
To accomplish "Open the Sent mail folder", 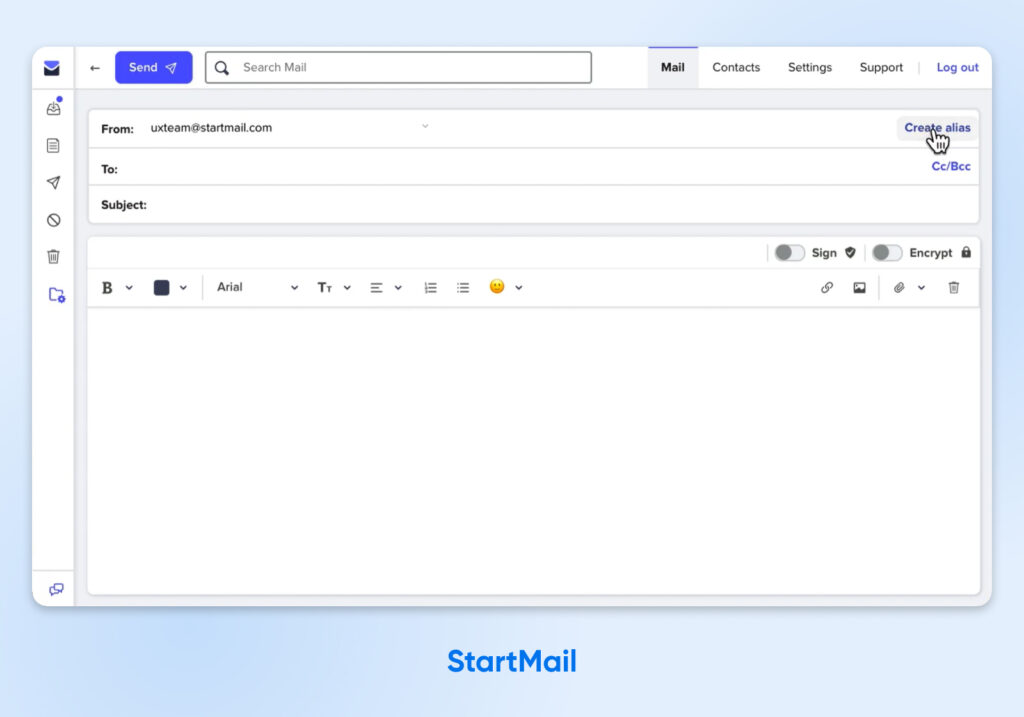I will pyautogui.click(x=55, y=182).
